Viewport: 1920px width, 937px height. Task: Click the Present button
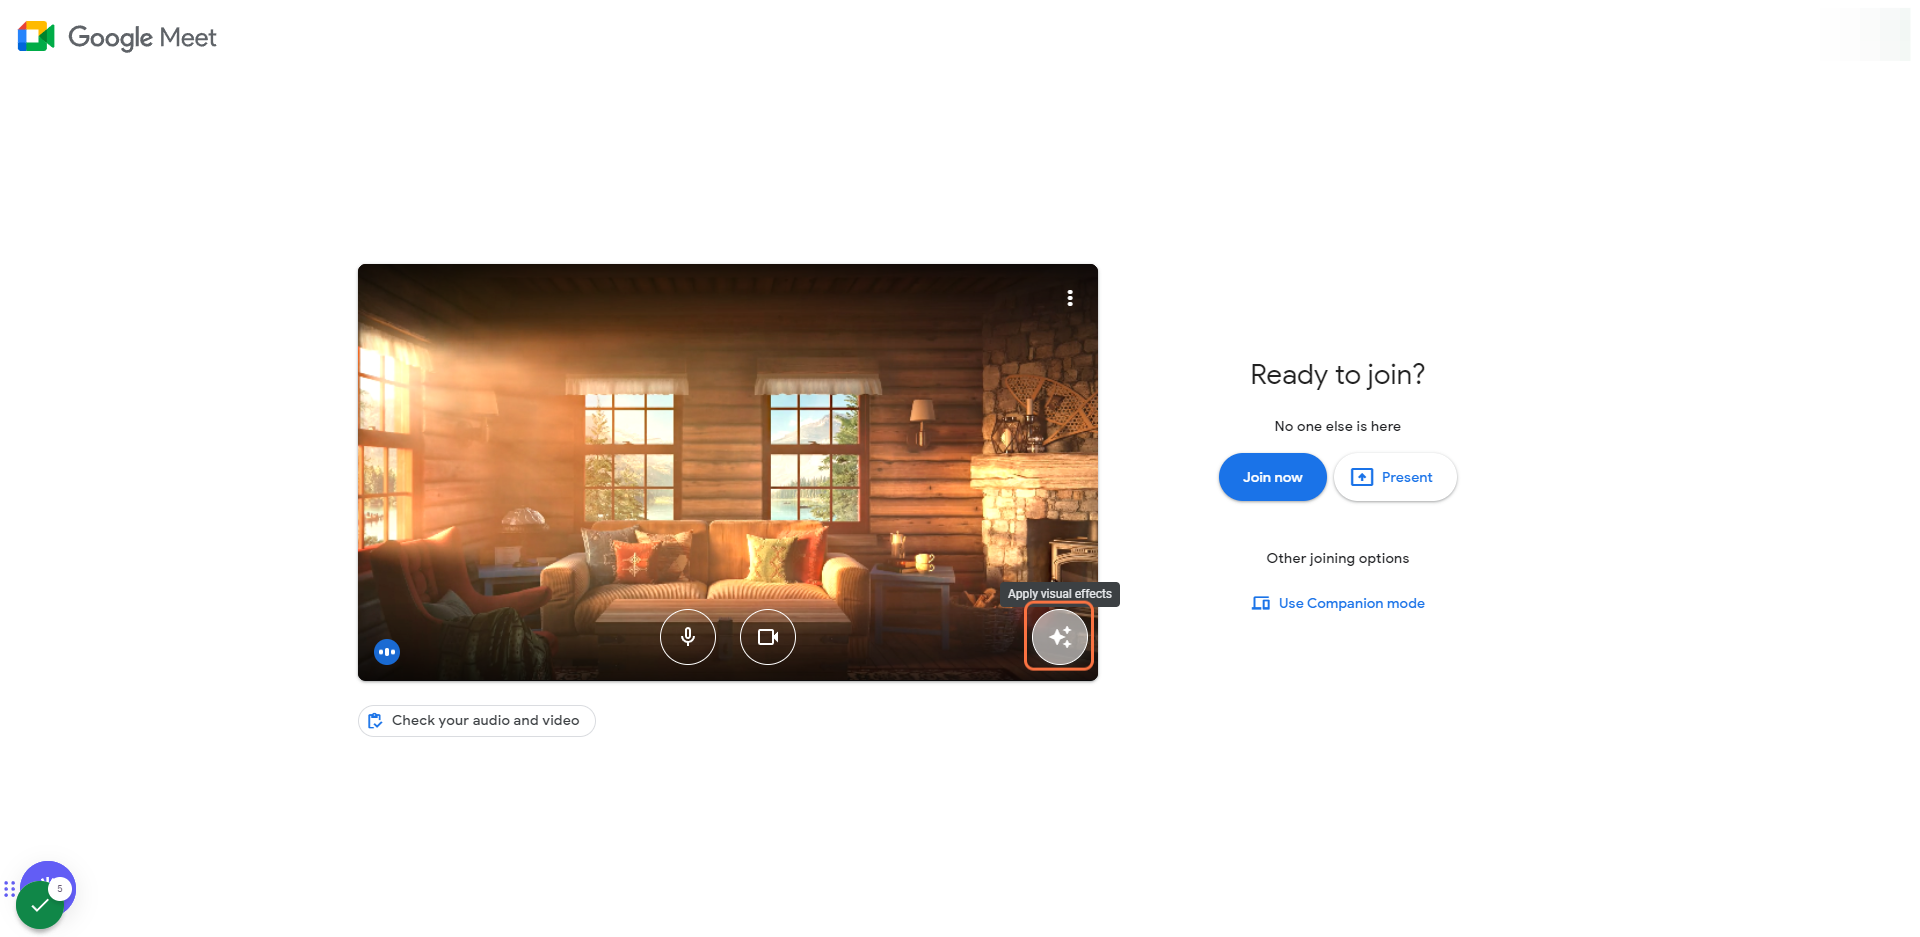(1395, 477)
